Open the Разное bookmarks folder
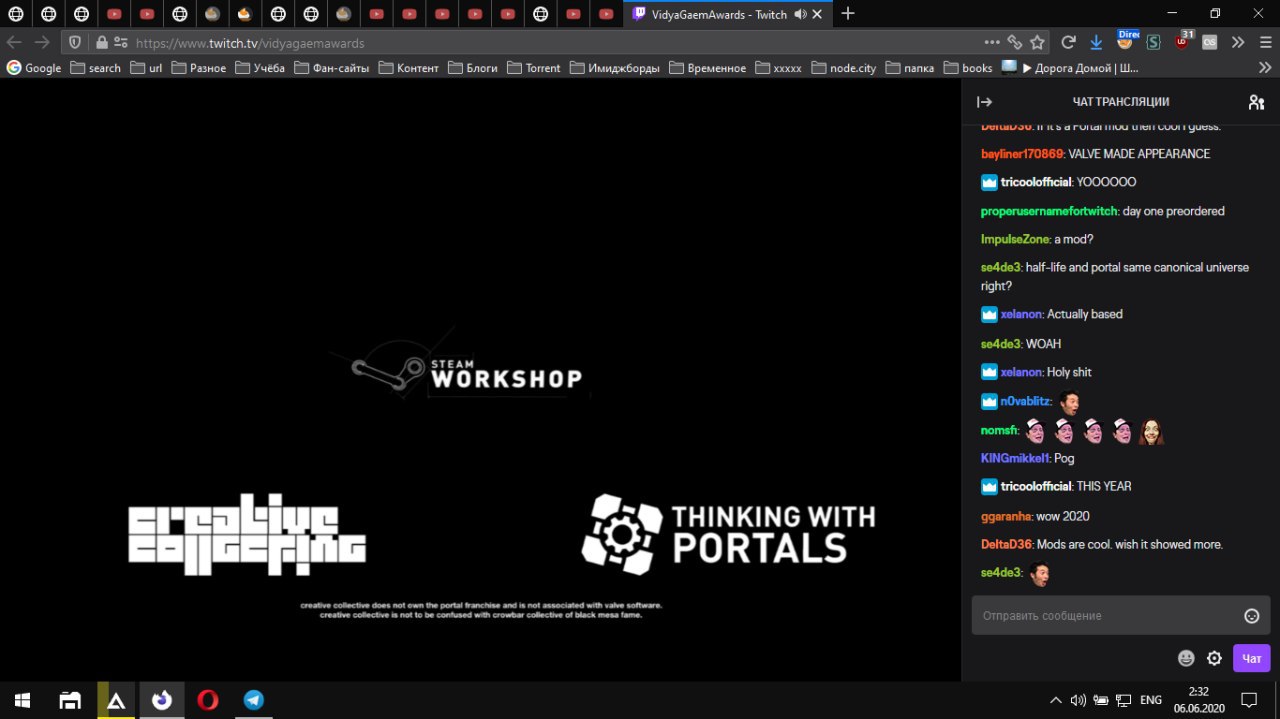 click(x=198, y=68)
